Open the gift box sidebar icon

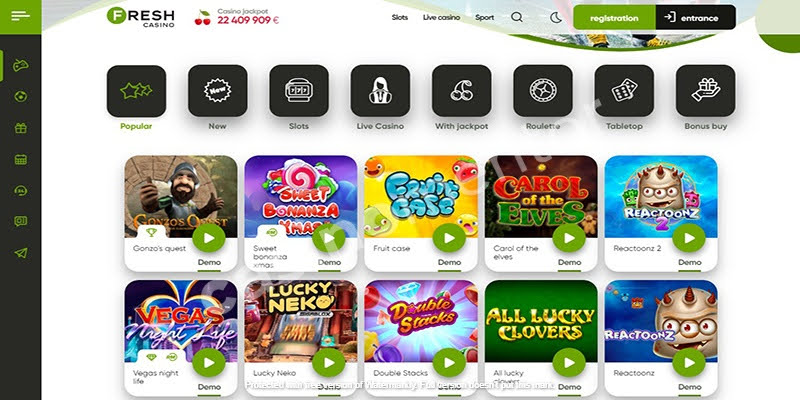click(x=21, y=128)
